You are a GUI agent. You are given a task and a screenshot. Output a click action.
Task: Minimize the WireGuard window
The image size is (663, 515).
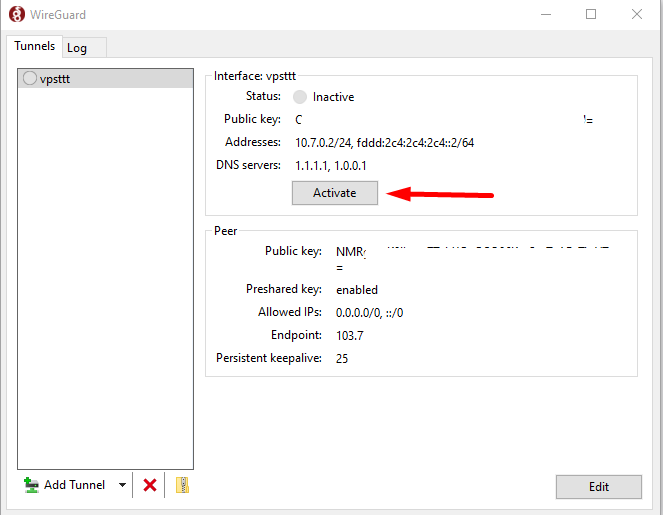point(546,14)
